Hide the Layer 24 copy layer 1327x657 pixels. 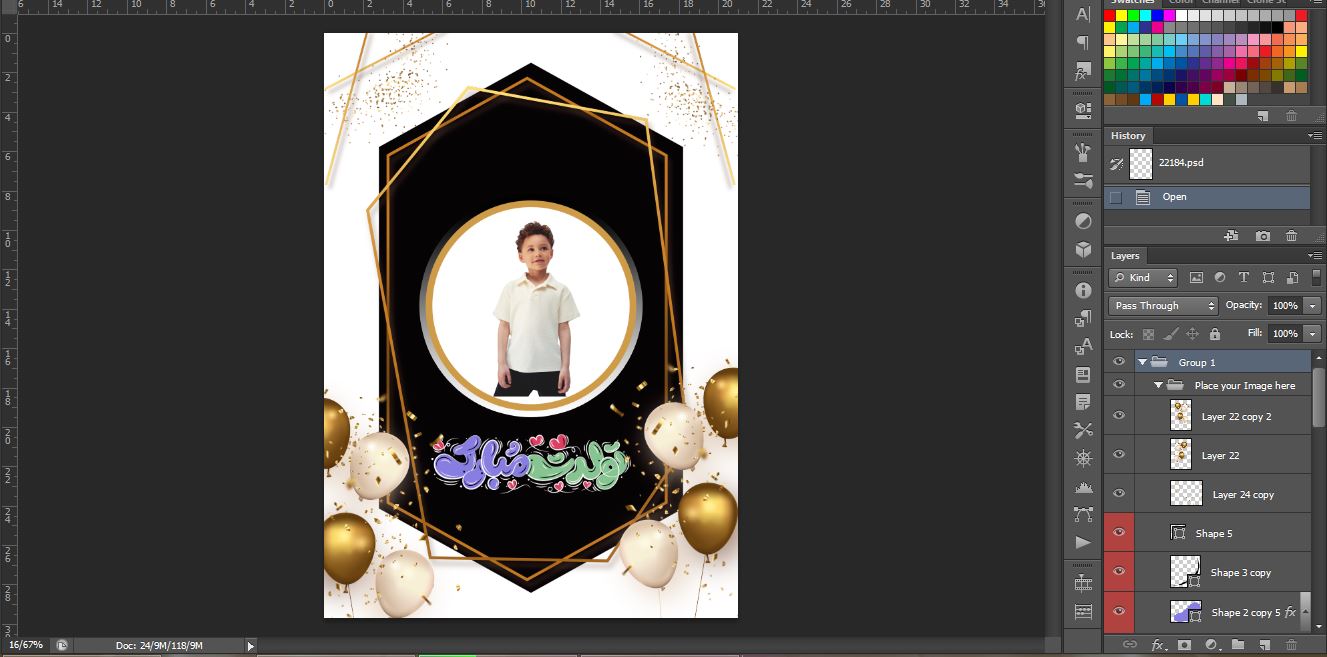(1119, 493)
